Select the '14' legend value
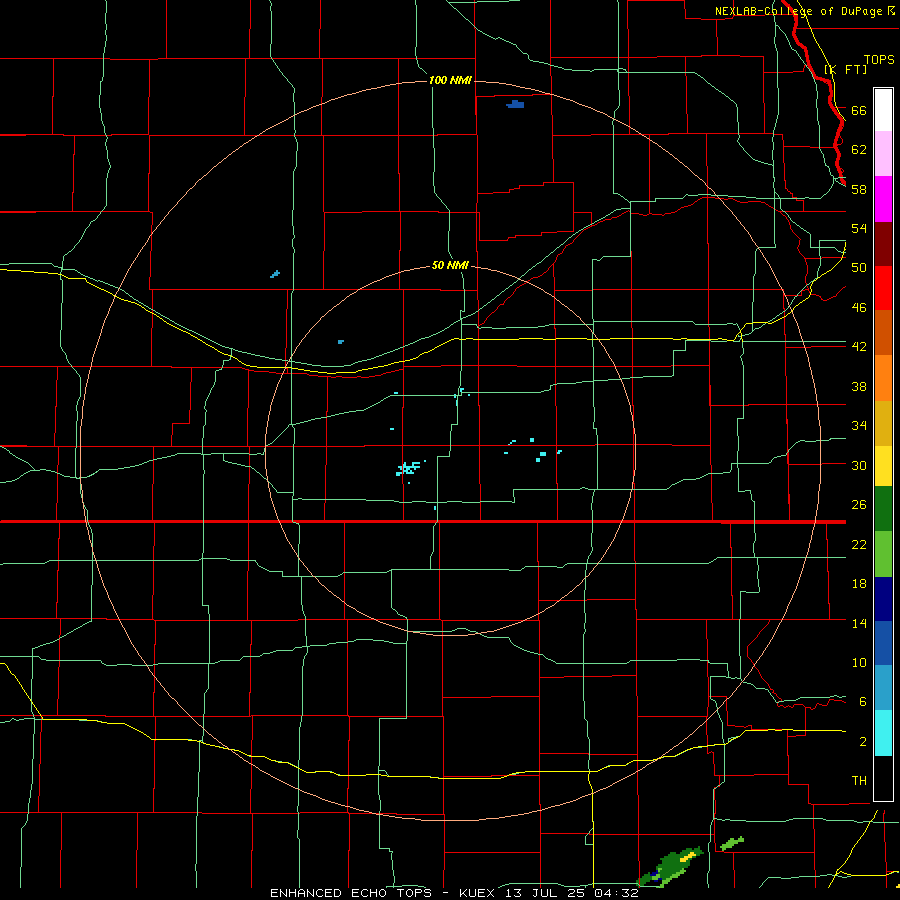 click(859, 623)
